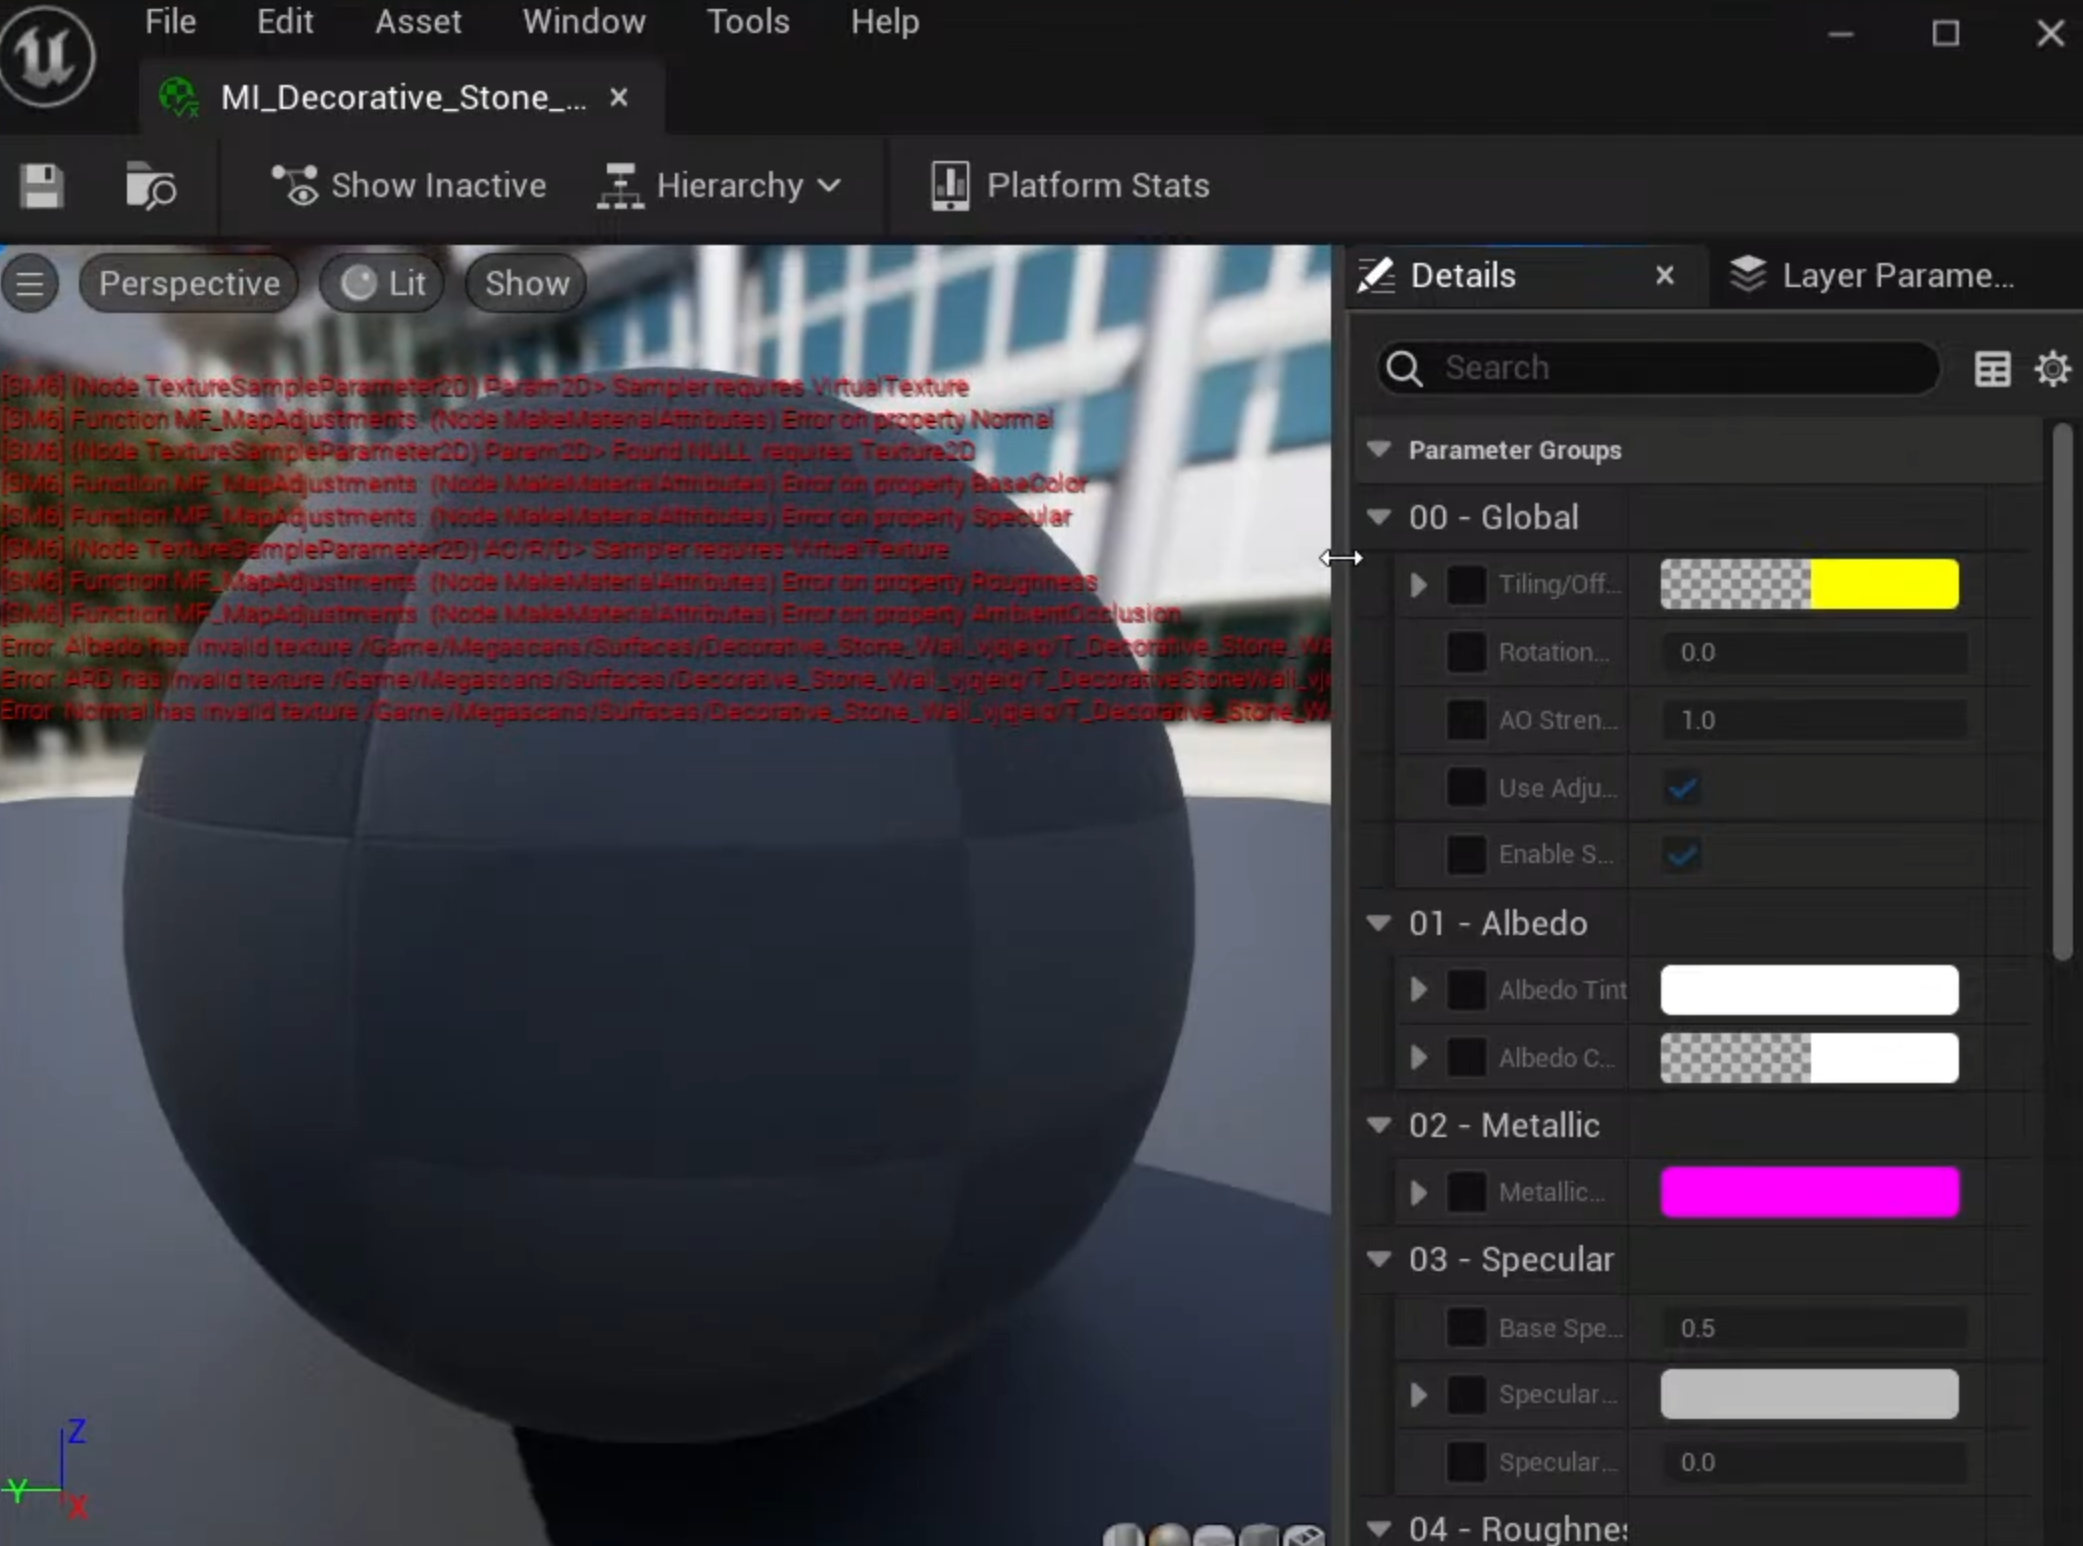Click the Lit view mode button
This screenshot has height=1546, width=2083.
[383, 284]
